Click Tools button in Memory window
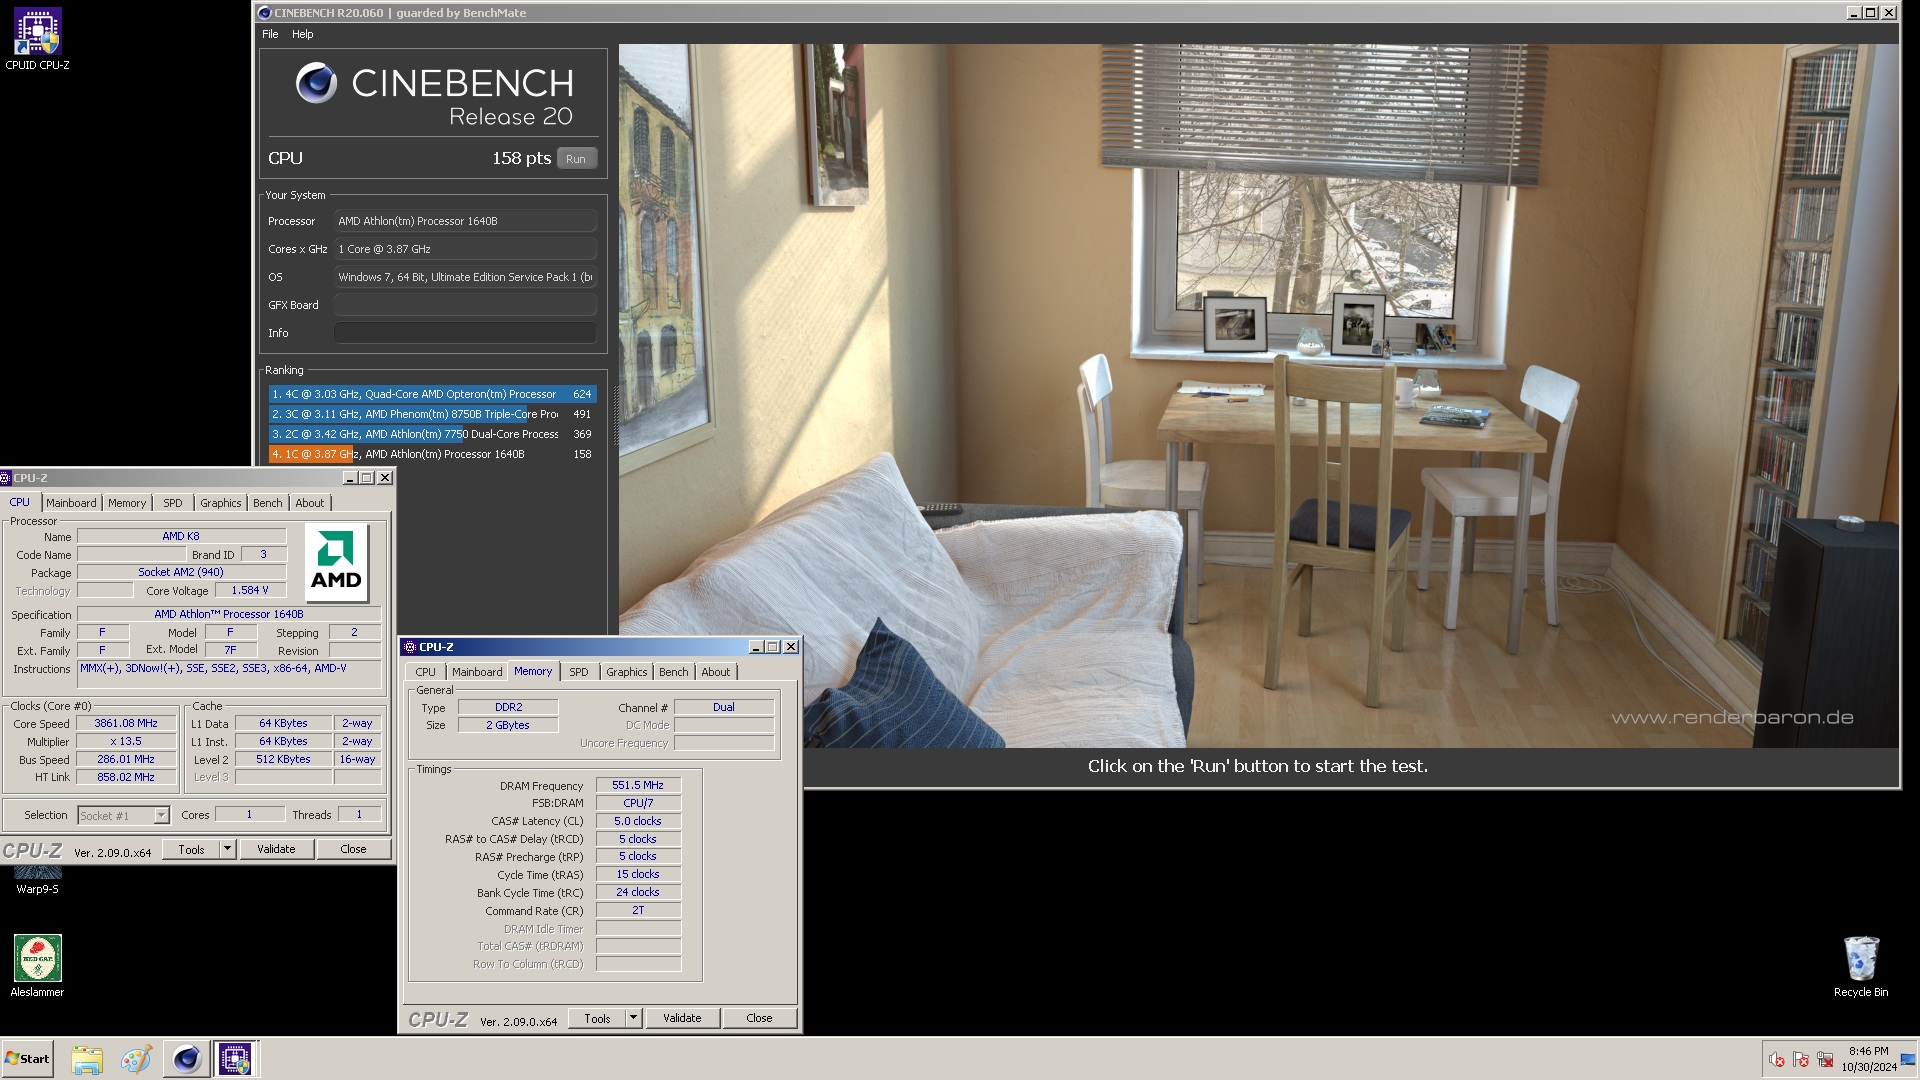Image resolution: width=1920 pixels, height=1080 pixels. [x=597, y=1018]
